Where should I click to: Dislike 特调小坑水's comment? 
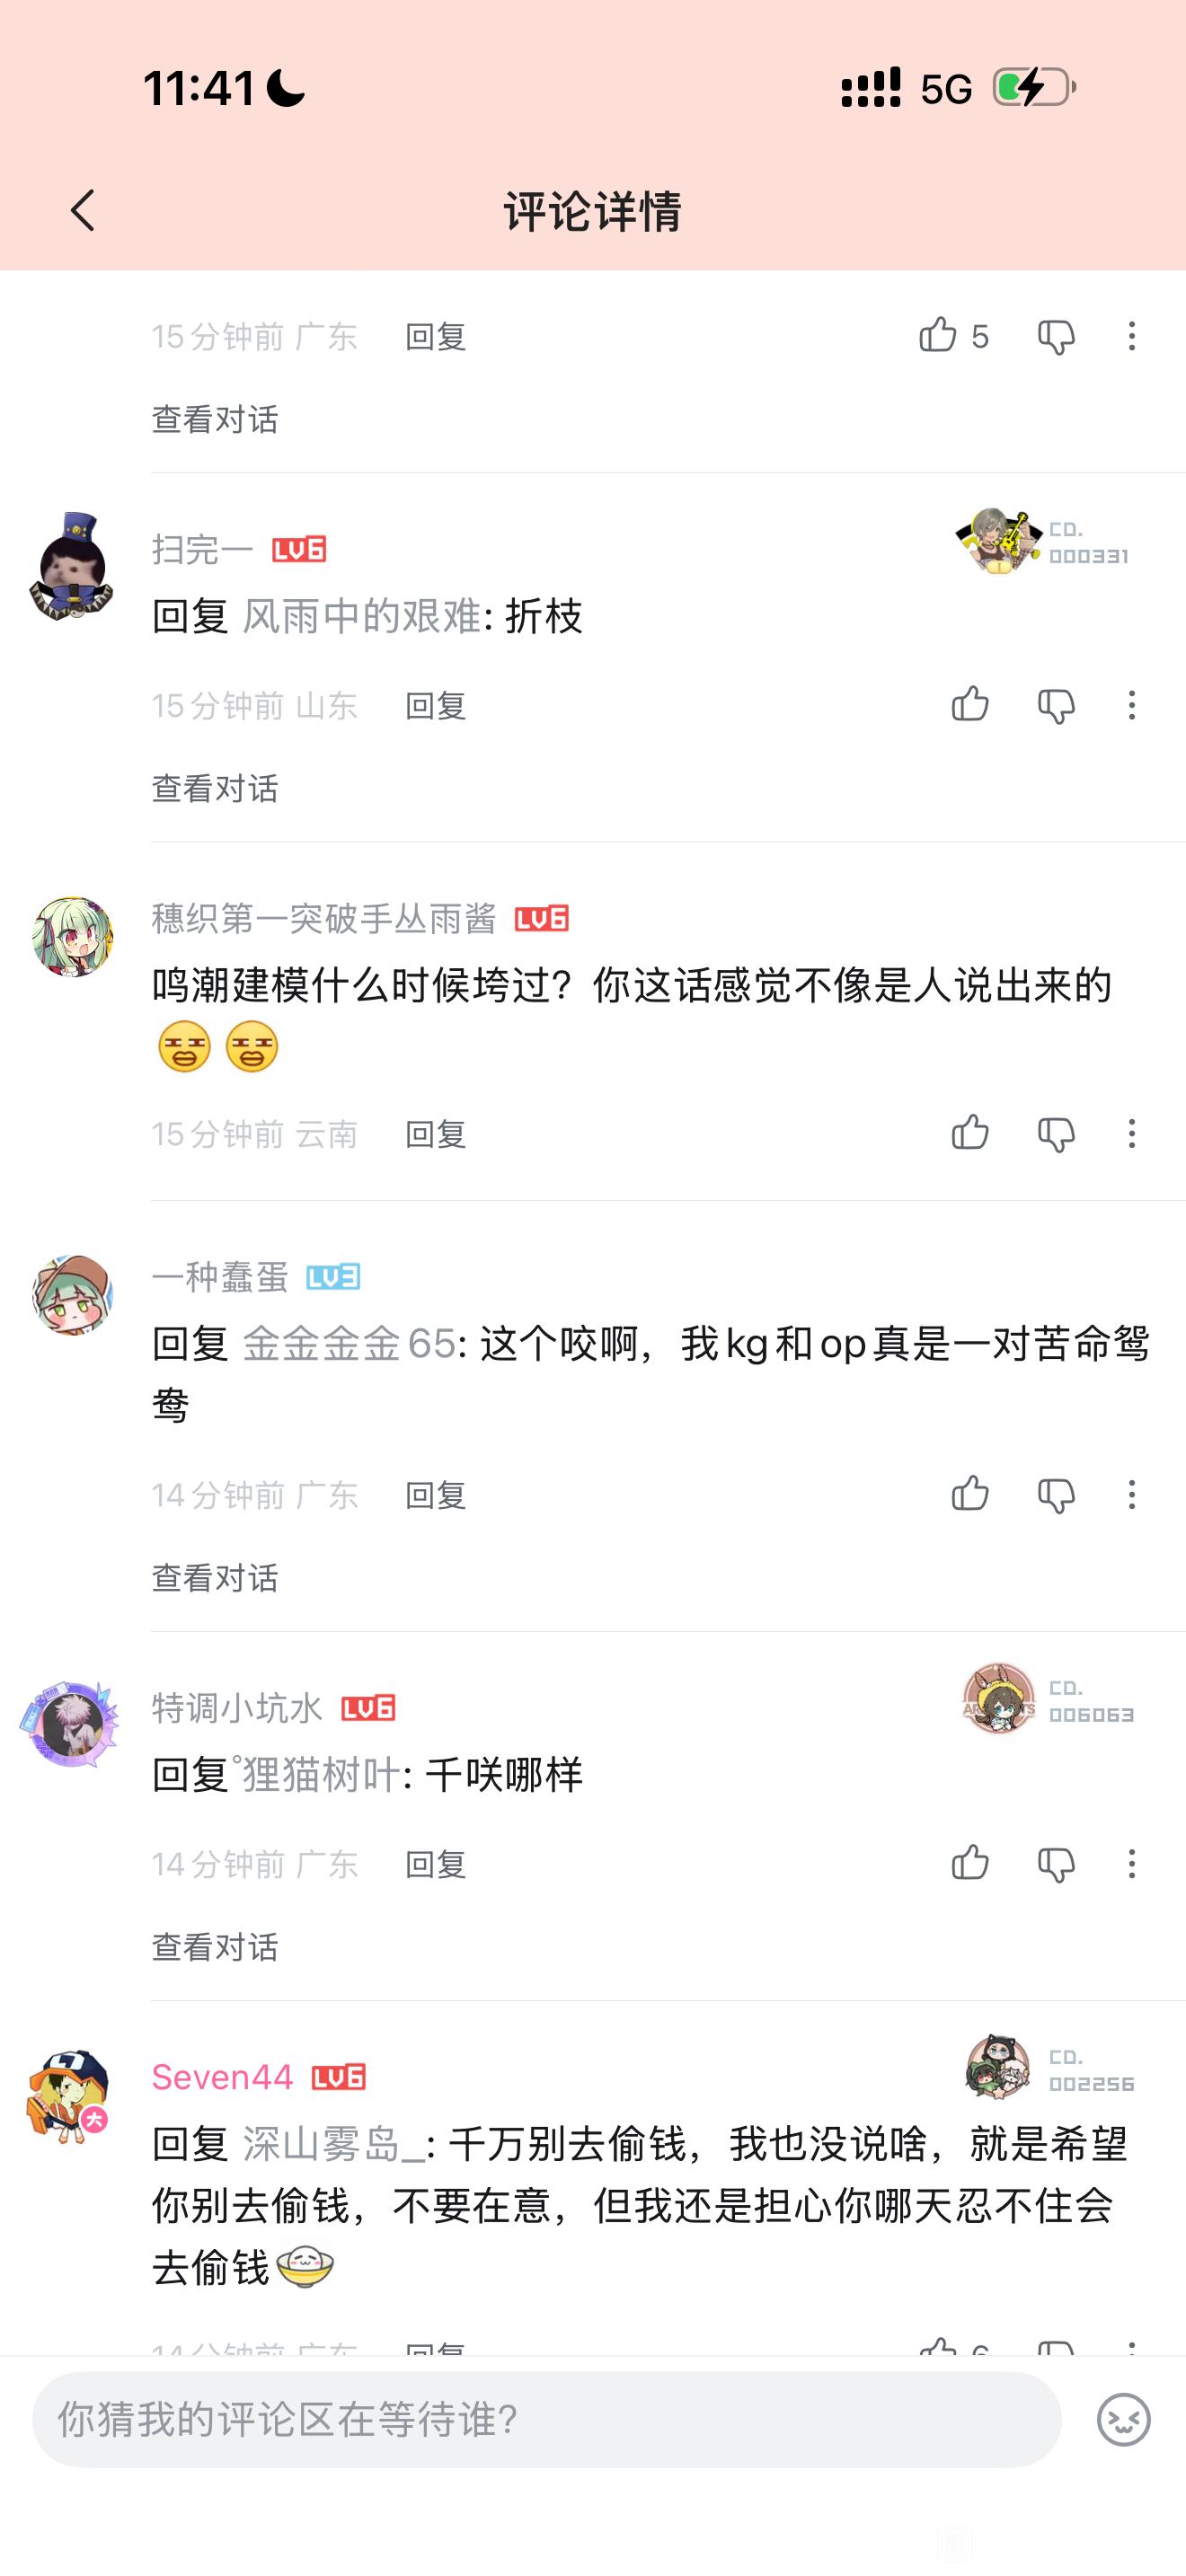[x=1056, y=1865]
